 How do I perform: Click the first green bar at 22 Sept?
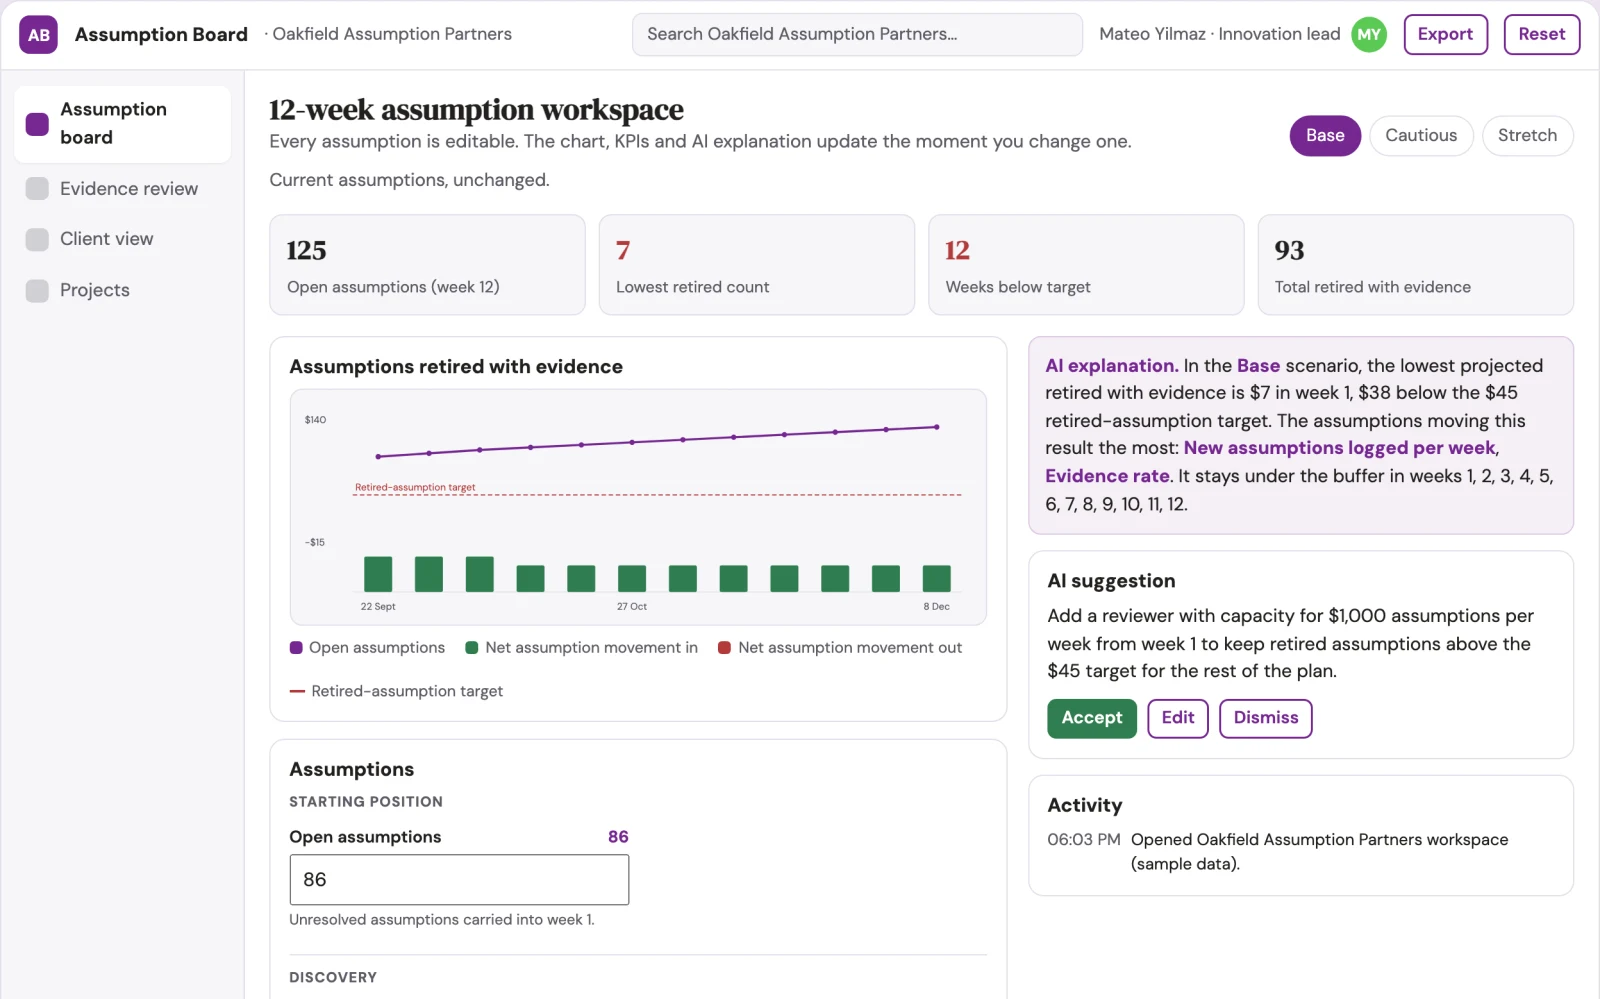pos(378,574)
